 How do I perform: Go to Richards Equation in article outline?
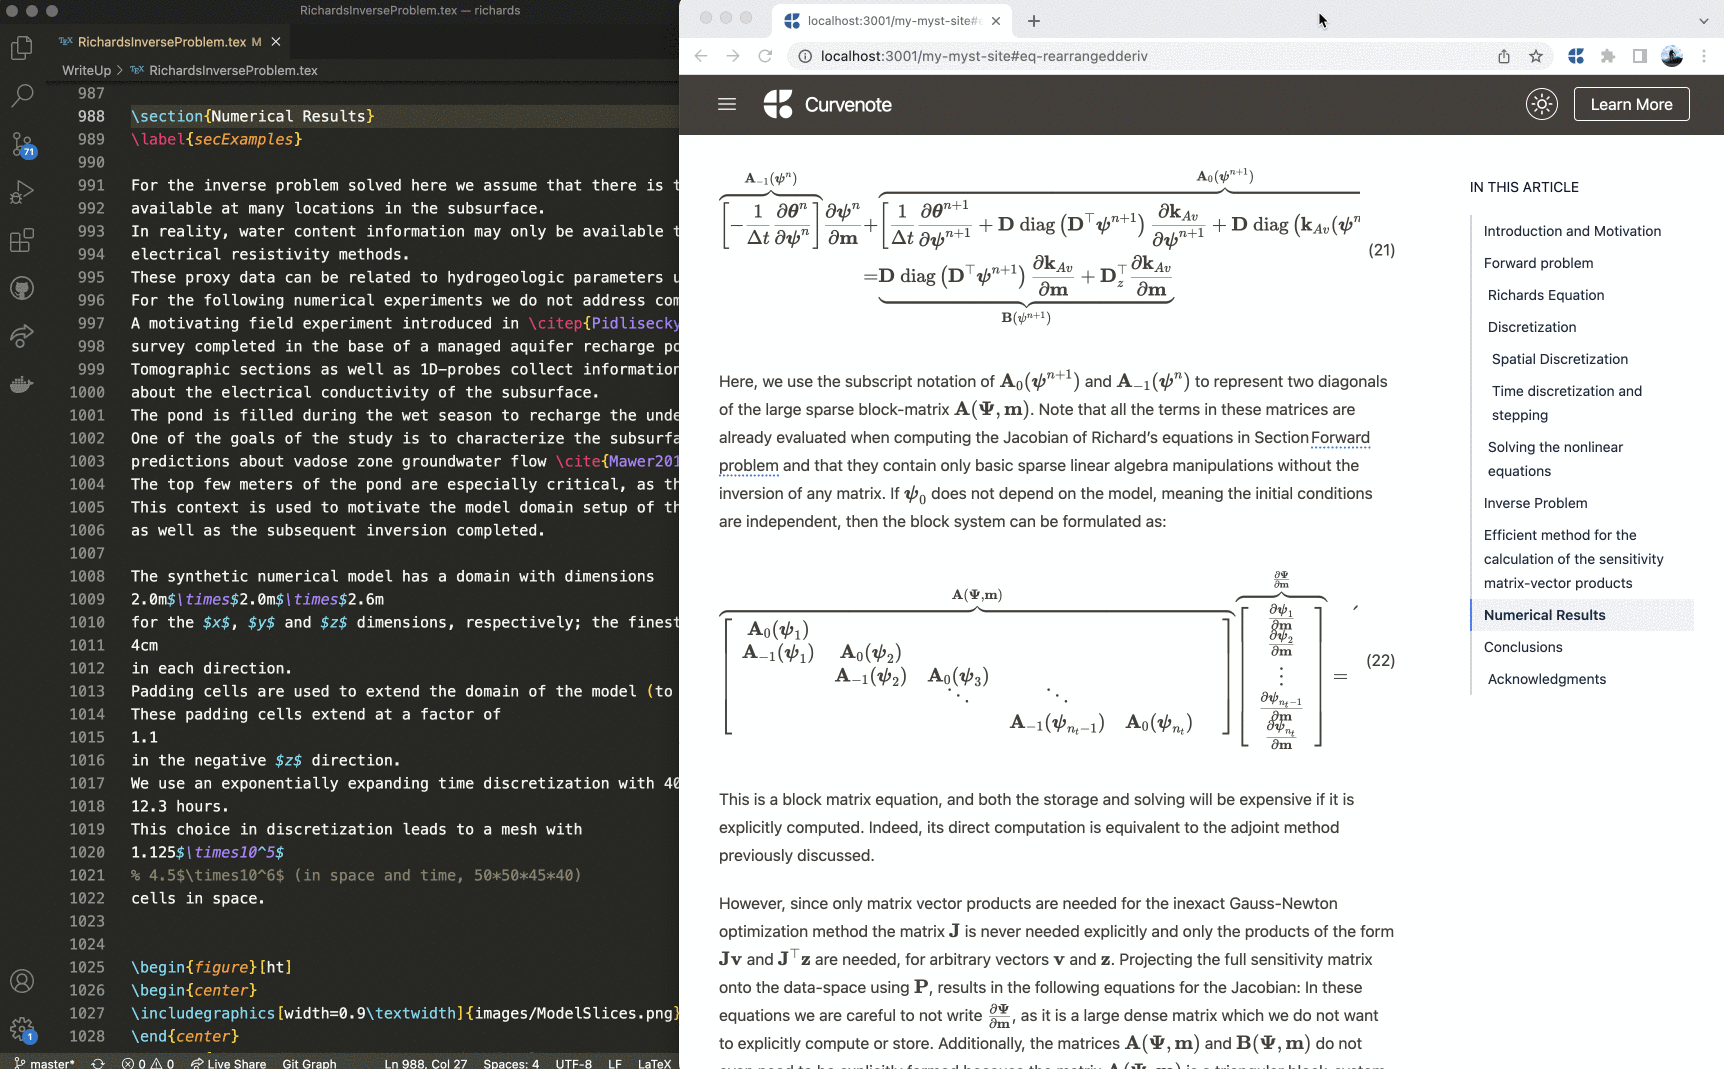(x=1546, y=295)
